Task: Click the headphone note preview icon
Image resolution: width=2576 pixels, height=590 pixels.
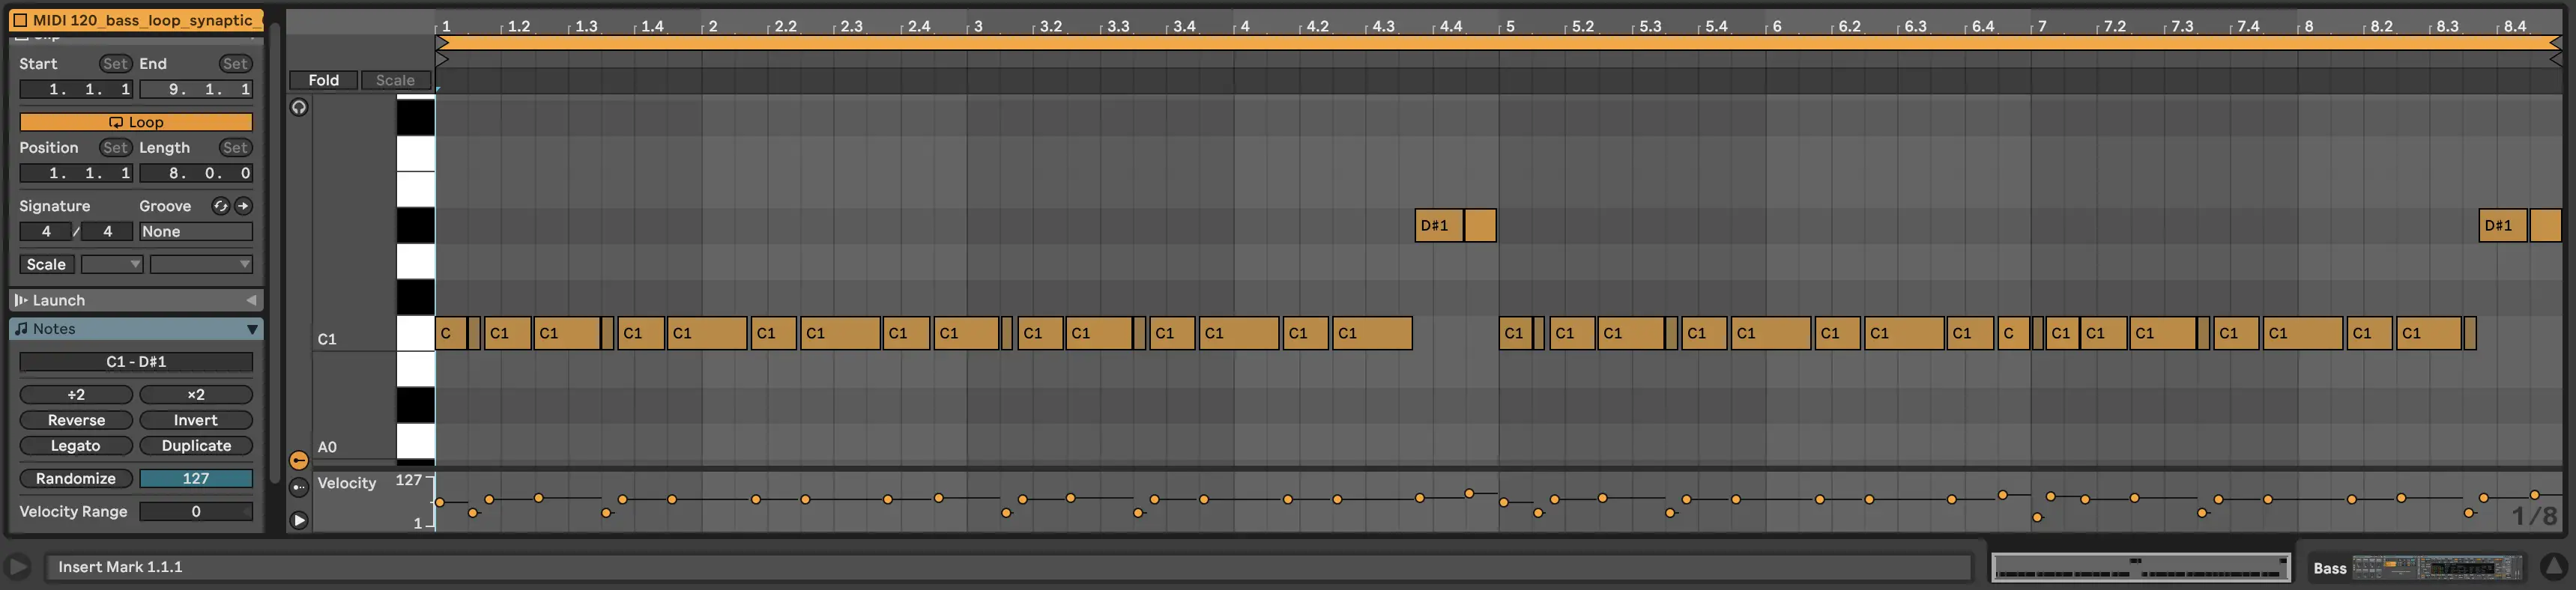Action: click(298, 107)
